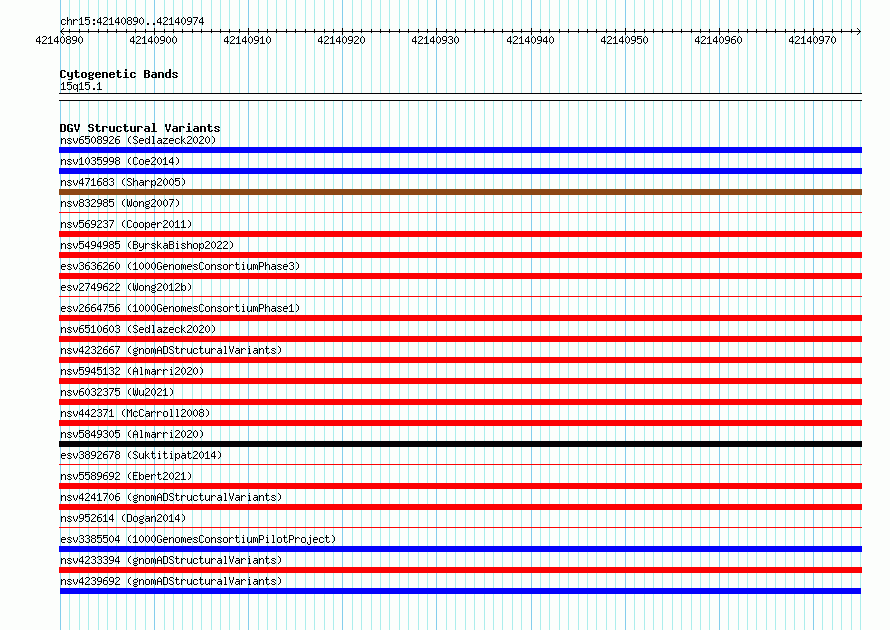Click ruler position 42140960
Viewport: 890px width, 630px height.
coord(718,40)
